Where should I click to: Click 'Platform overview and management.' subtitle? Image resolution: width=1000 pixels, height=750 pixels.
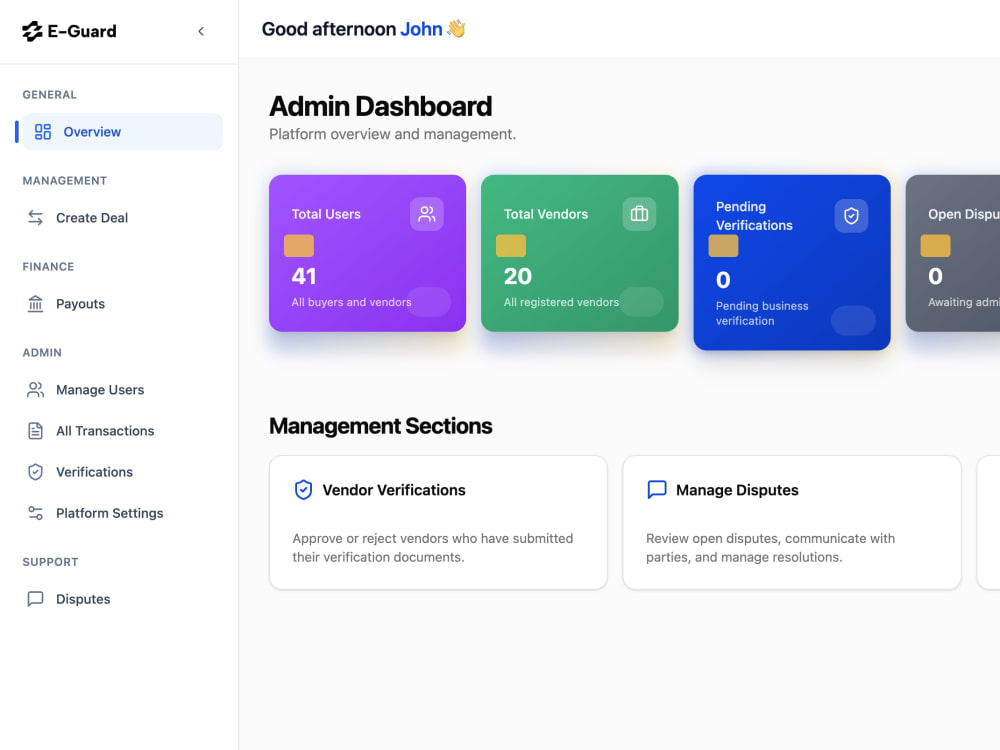point(393,135)
